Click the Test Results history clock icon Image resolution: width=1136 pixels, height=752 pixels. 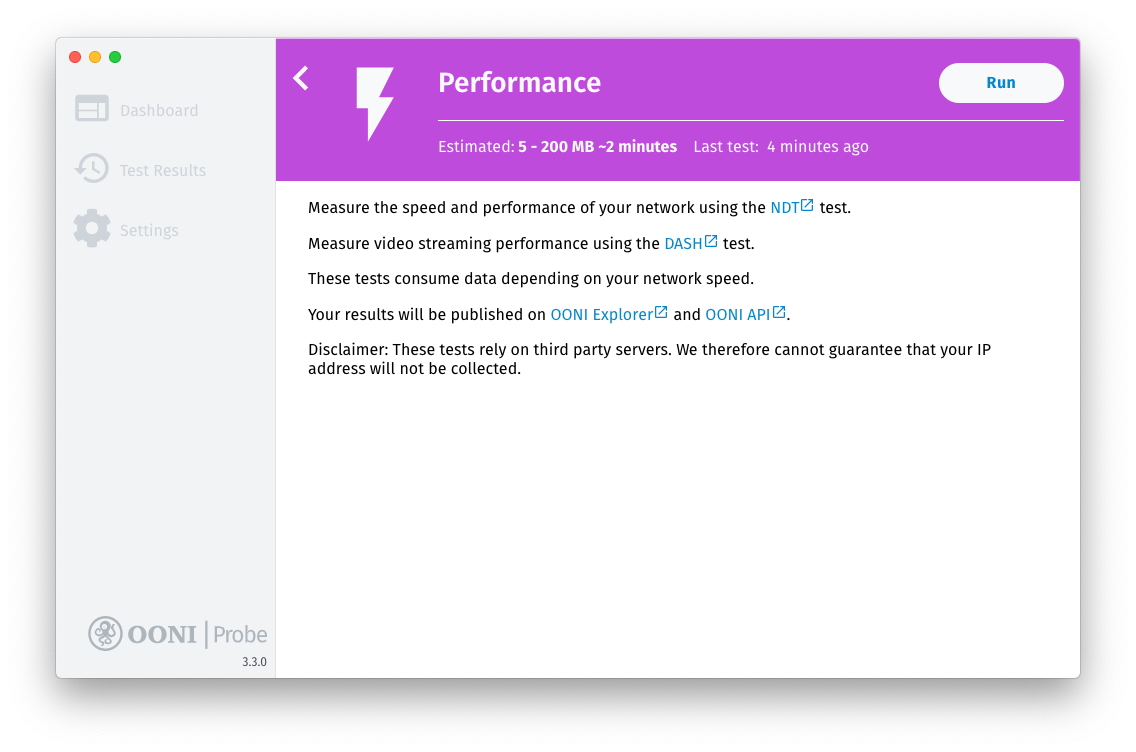(x=92, y=169)
